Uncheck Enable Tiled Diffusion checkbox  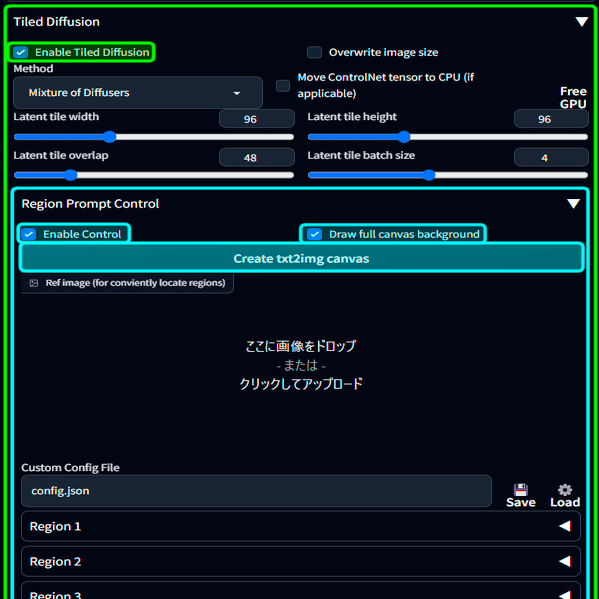(21, 52)
